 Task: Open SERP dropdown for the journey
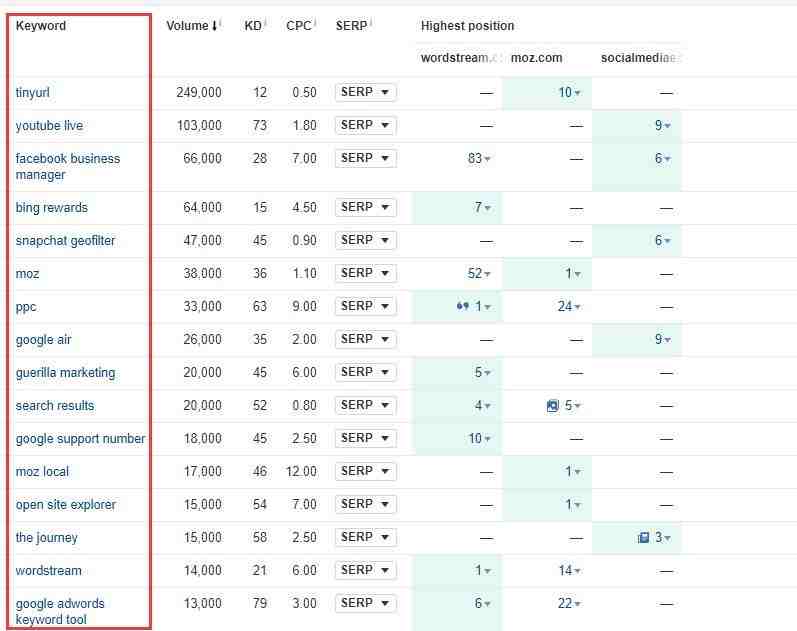[x=365, y=537]
